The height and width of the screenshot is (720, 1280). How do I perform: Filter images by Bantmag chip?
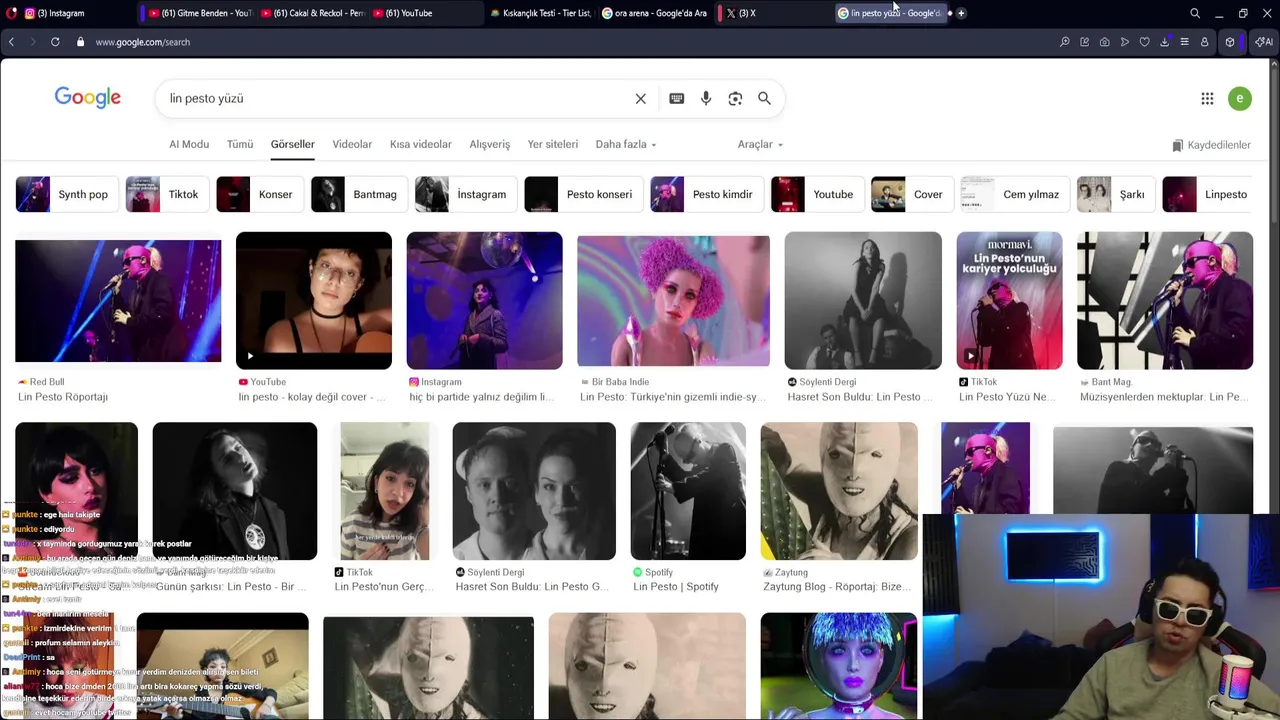click(359, 194)
